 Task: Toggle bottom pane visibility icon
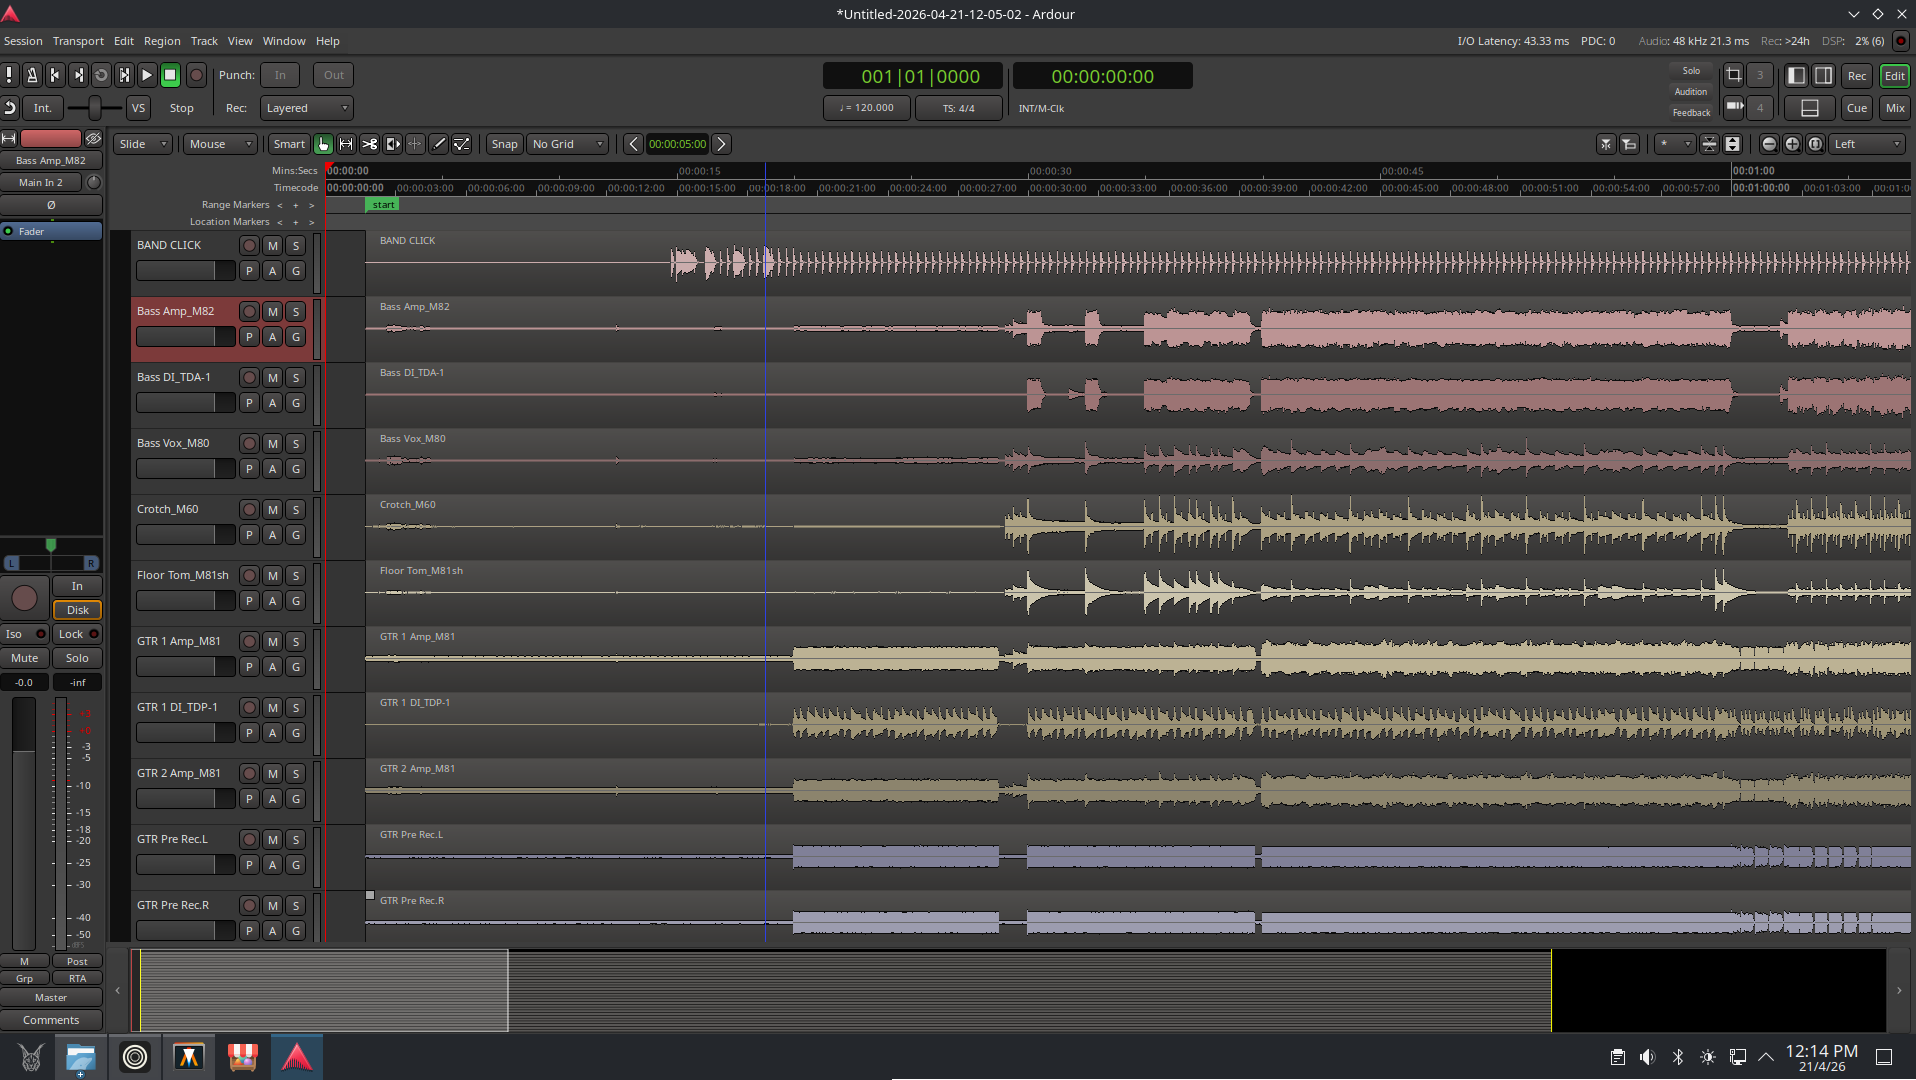tap(1810, 108)
